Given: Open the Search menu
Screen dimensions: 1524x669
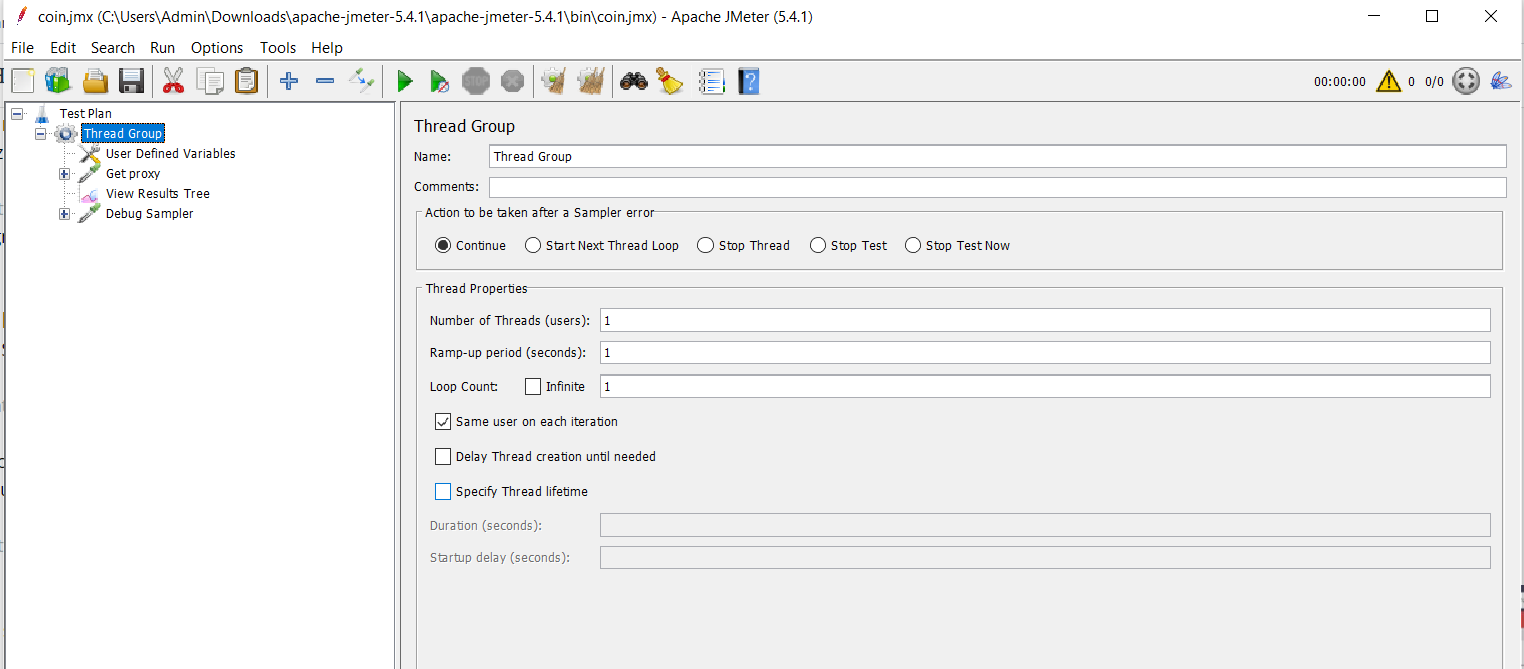Looking at the screenshot, I should click(x=113, y=47).
